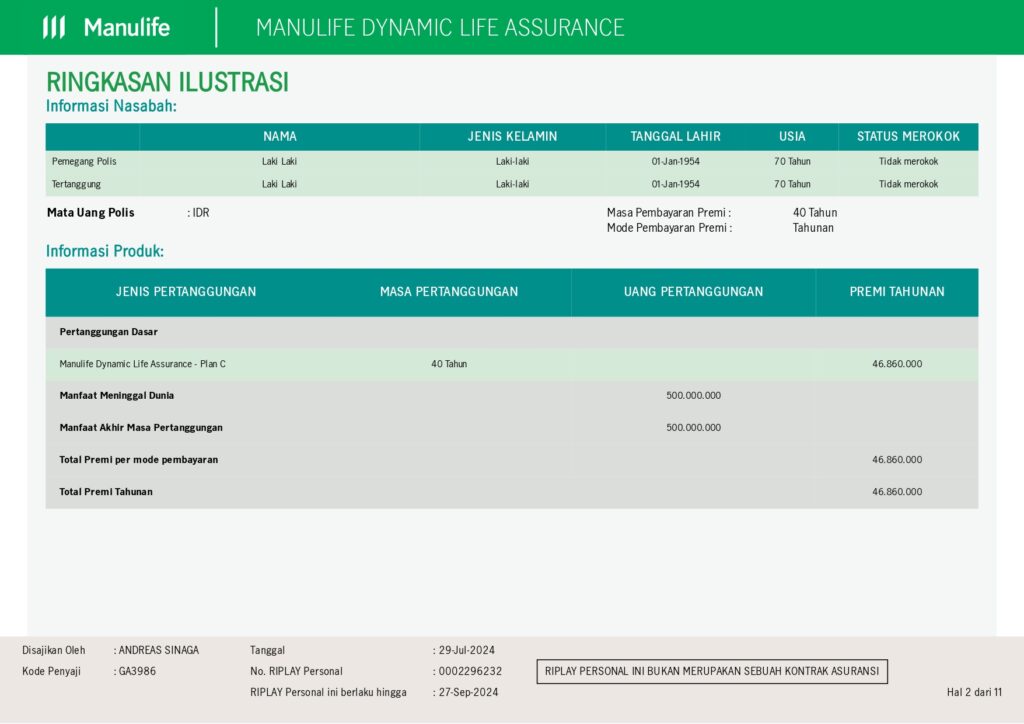Image resolution: width=1024 pixels, height=724 pixels.
Task: Click the Tahunan payment mode value
Action: coord(813,228)
